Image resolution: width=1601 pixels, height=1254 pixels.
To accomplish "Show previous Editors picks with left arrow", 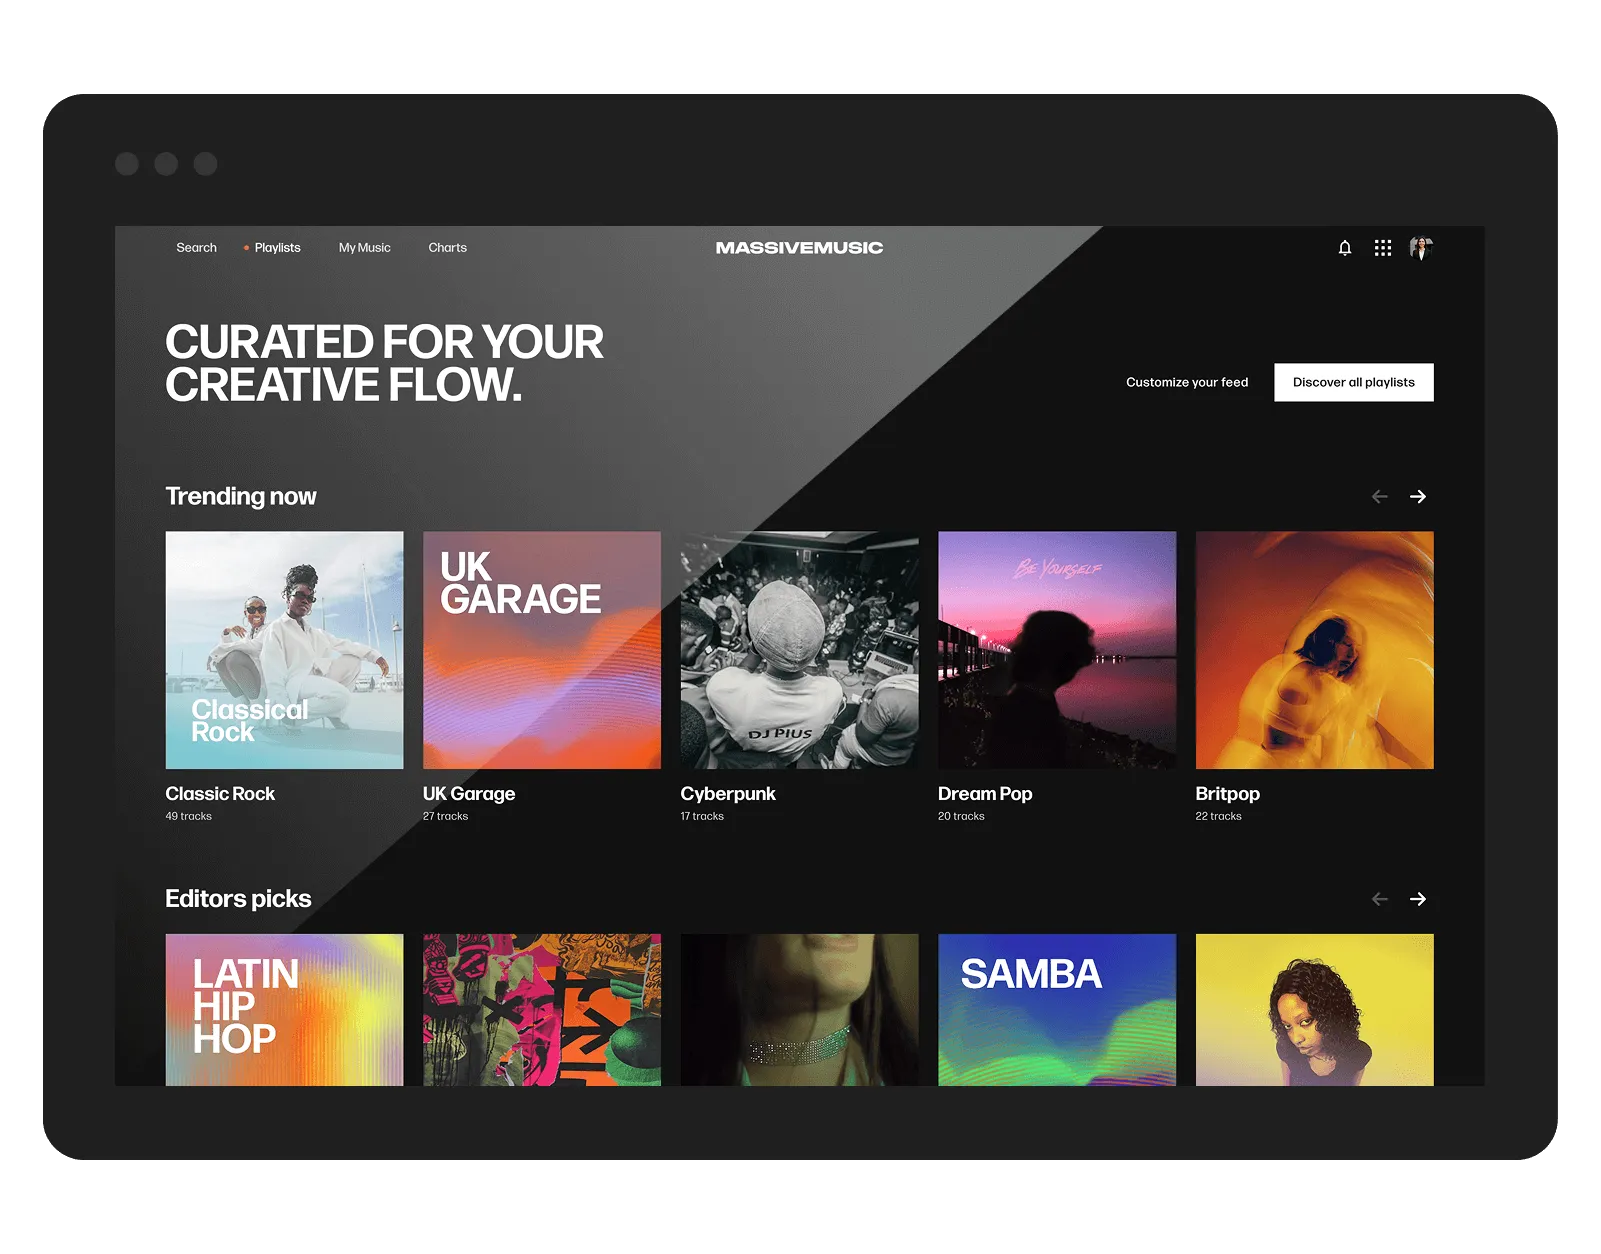I will coord(1379,899).
